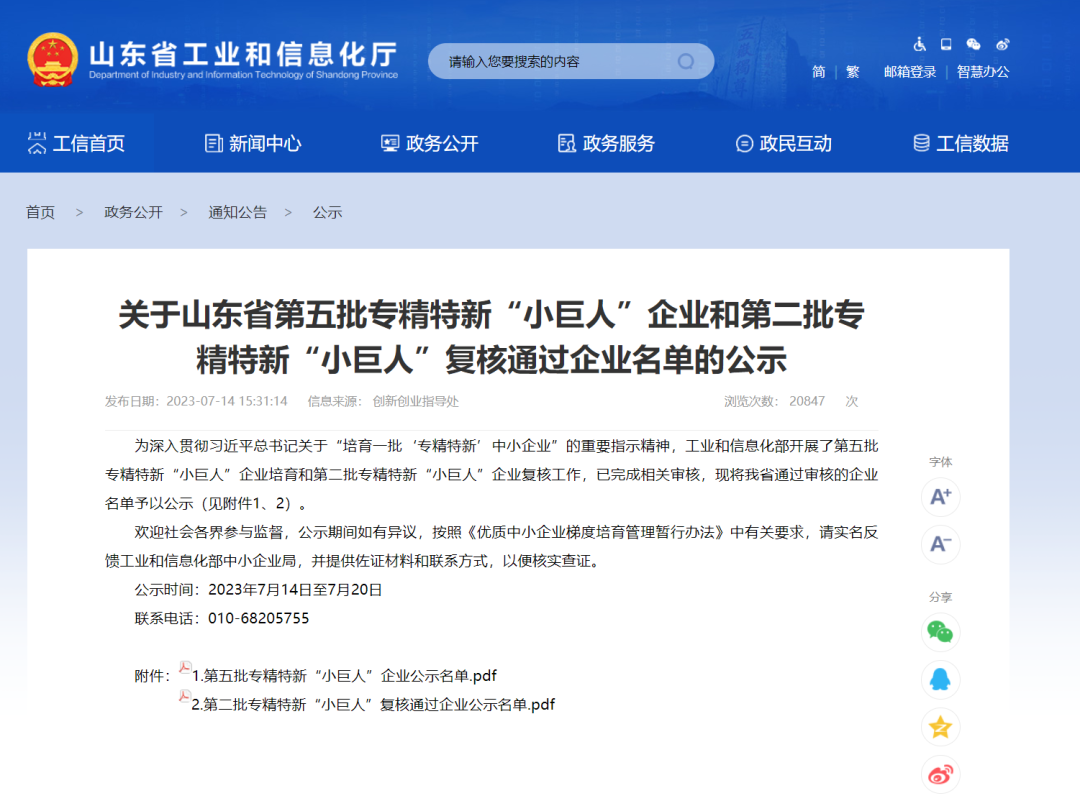Click the Weibo icon in the top header

(x=1002, y=44)
